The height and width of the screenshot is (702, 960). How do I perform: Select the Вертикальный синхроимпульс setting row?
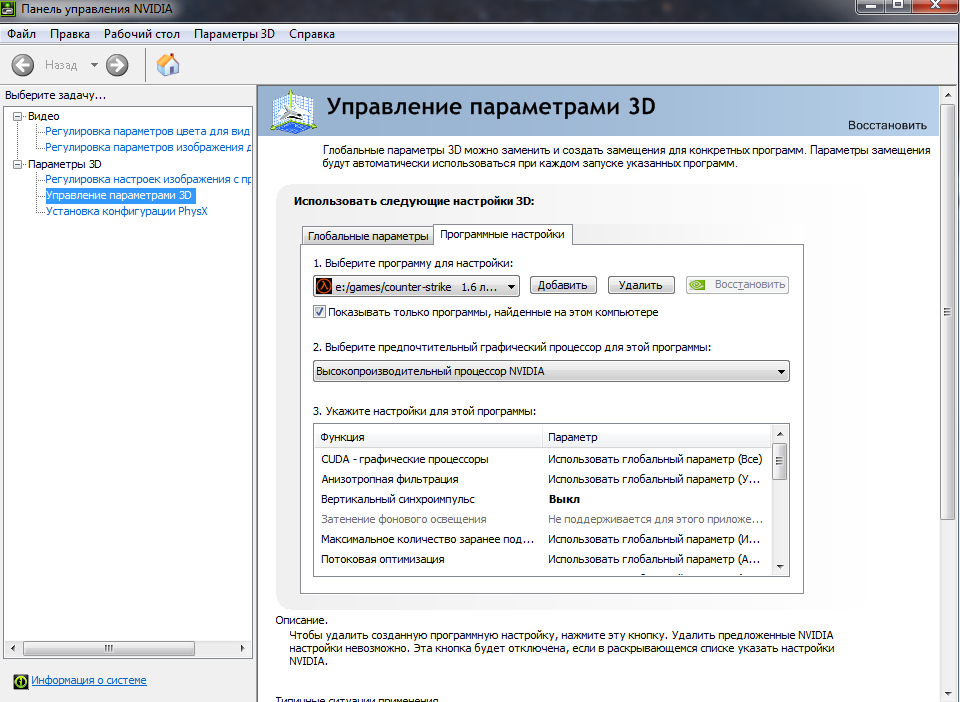click(543, 499)
